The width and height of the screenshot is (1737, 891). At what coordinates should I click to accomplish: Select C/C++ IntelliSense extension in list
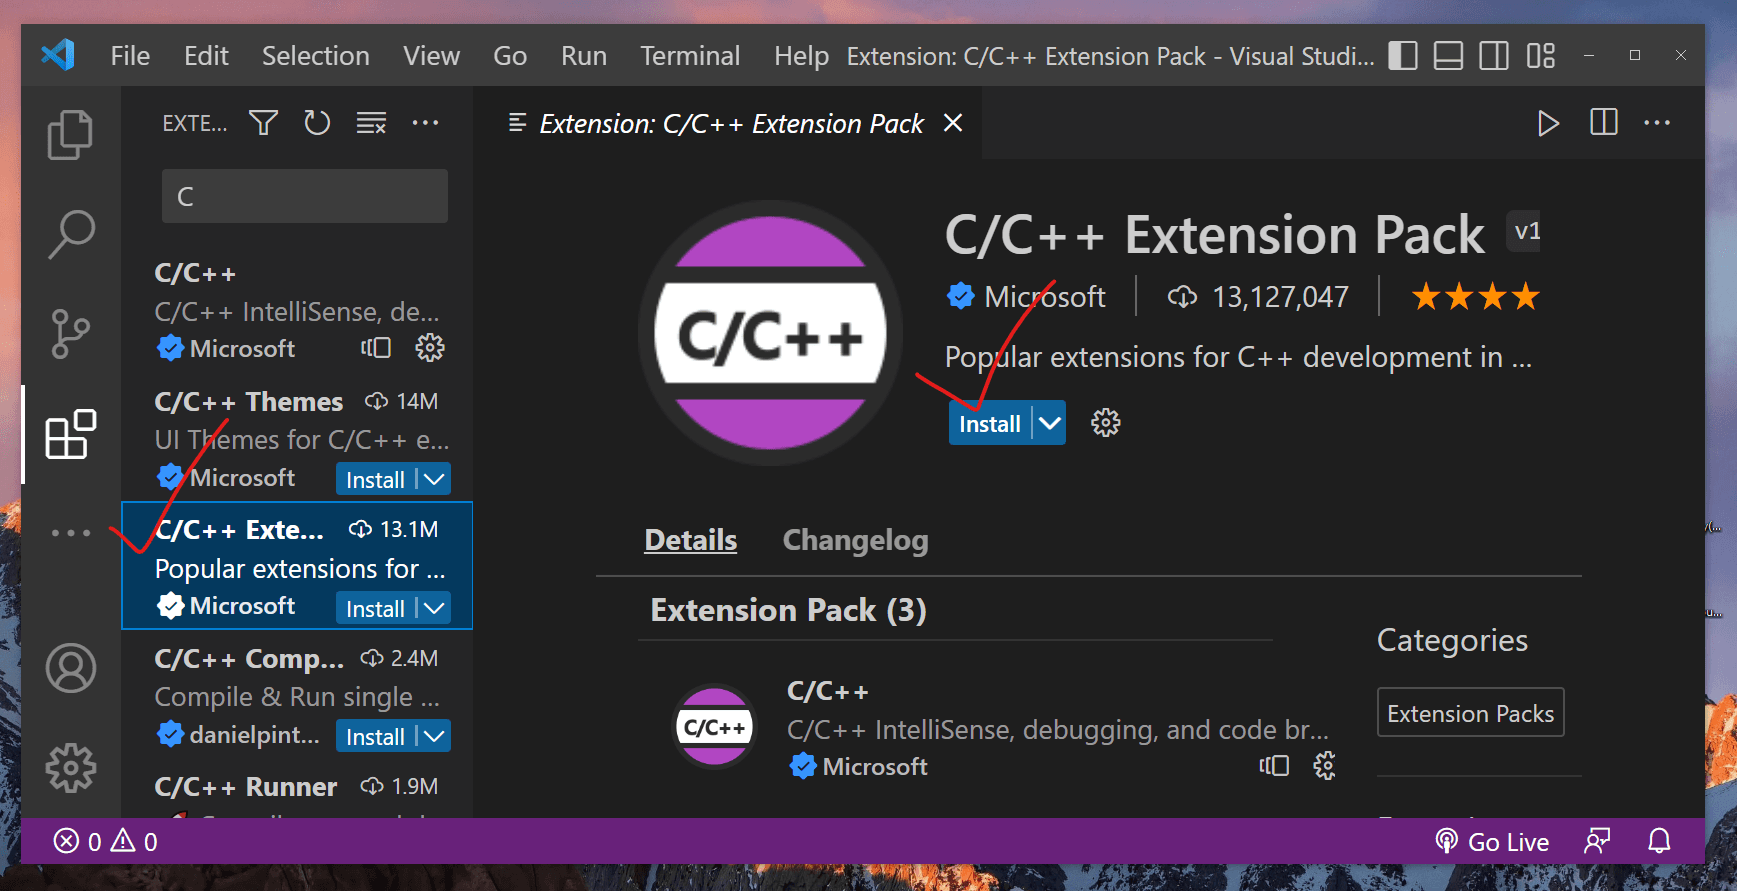pos(297,310)
